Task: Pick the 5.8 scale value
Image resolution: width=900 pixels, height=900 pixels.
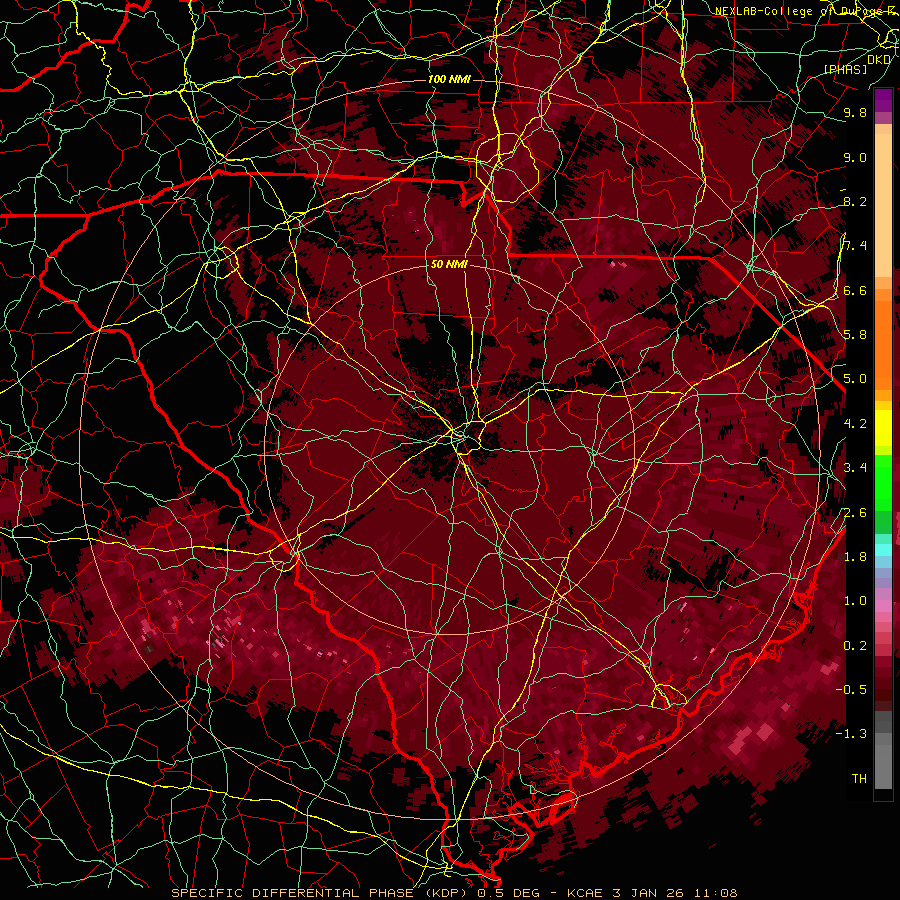Action: tap(855, 335)
